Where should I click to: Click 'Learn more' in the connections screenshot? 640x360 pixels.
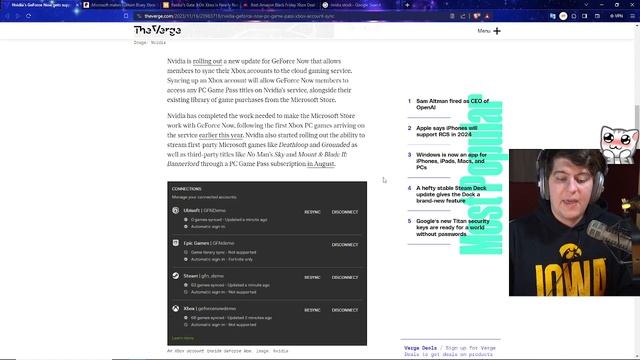183,338
